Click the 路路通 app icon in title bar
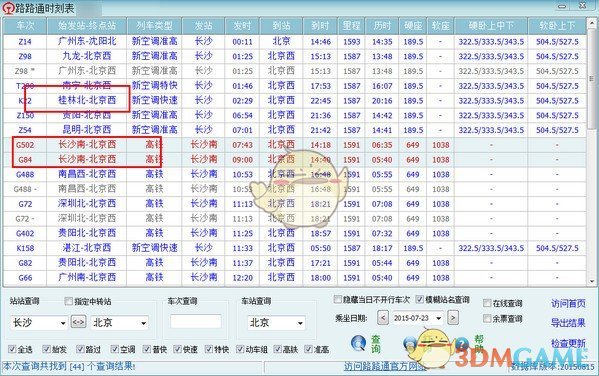Viewport: 599px width, 376px height. click(x=8, y=8)
